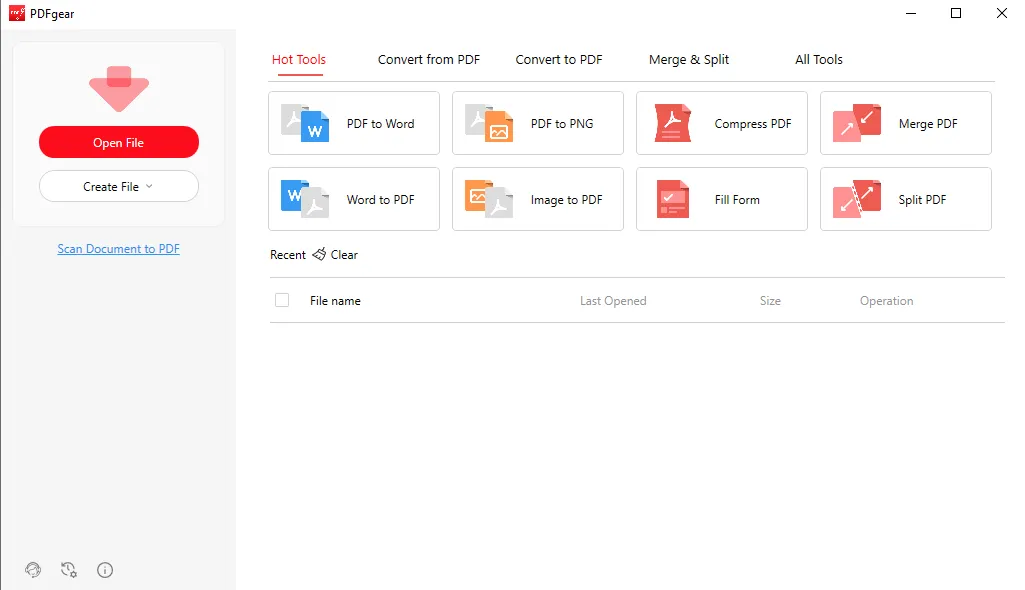Click the Operation column header
This screenshot has width=1025, height=590.
(x=886, y=301)
